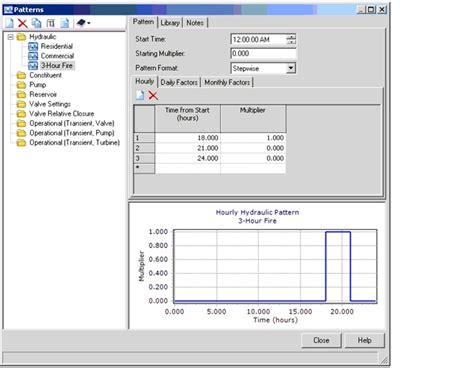Minimize the Patterns window
474x368 pixels.
point(361,10)
